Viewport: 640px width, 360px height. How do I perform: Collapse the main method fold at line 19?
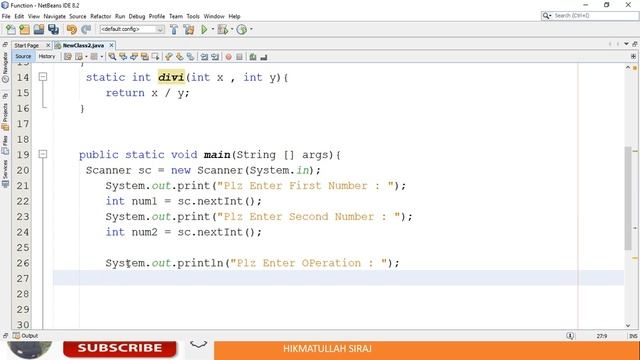pyautogui.click(x=43, y=154)
